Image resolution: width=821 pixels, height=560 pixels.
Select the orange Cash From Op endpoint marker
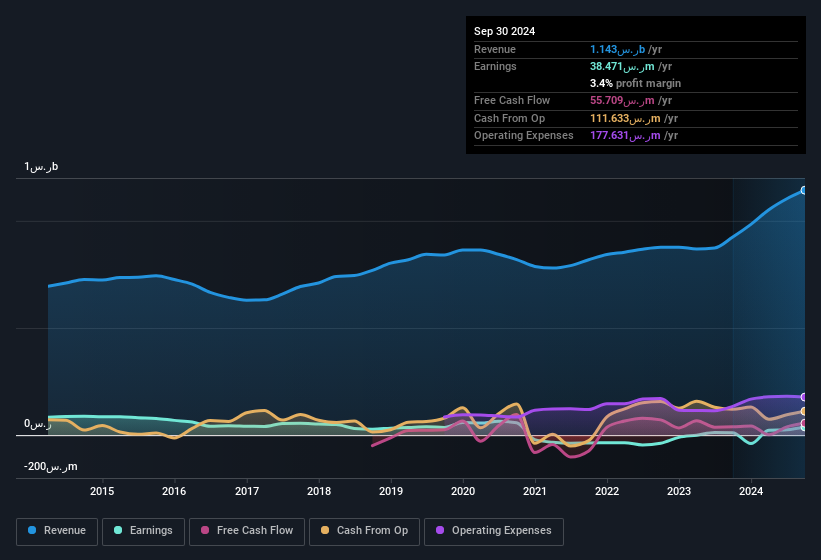804,411
